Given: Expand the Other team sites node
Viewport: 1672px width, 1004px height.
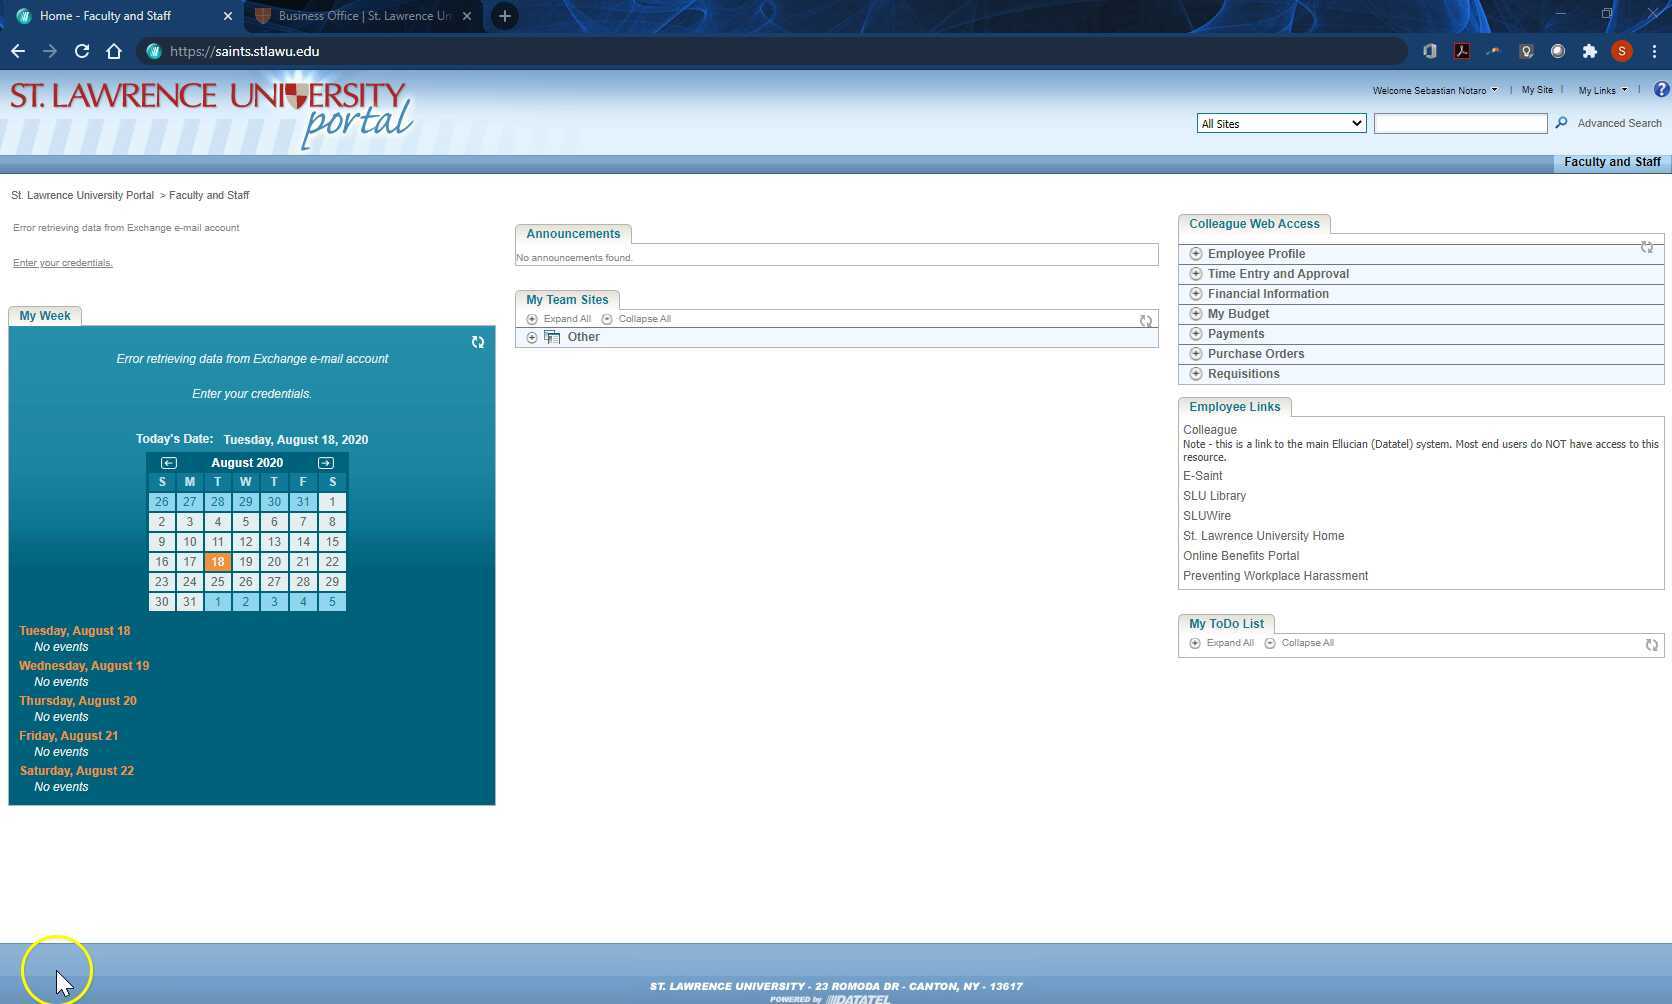Looking at the screenshot, I should click(x=532, y=338).
